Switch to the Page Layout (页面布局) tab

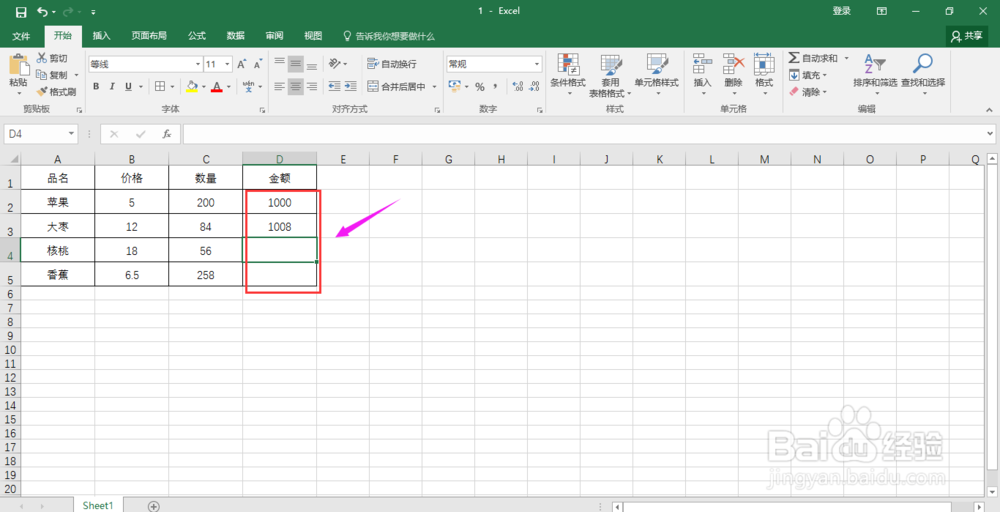point(149,36)
